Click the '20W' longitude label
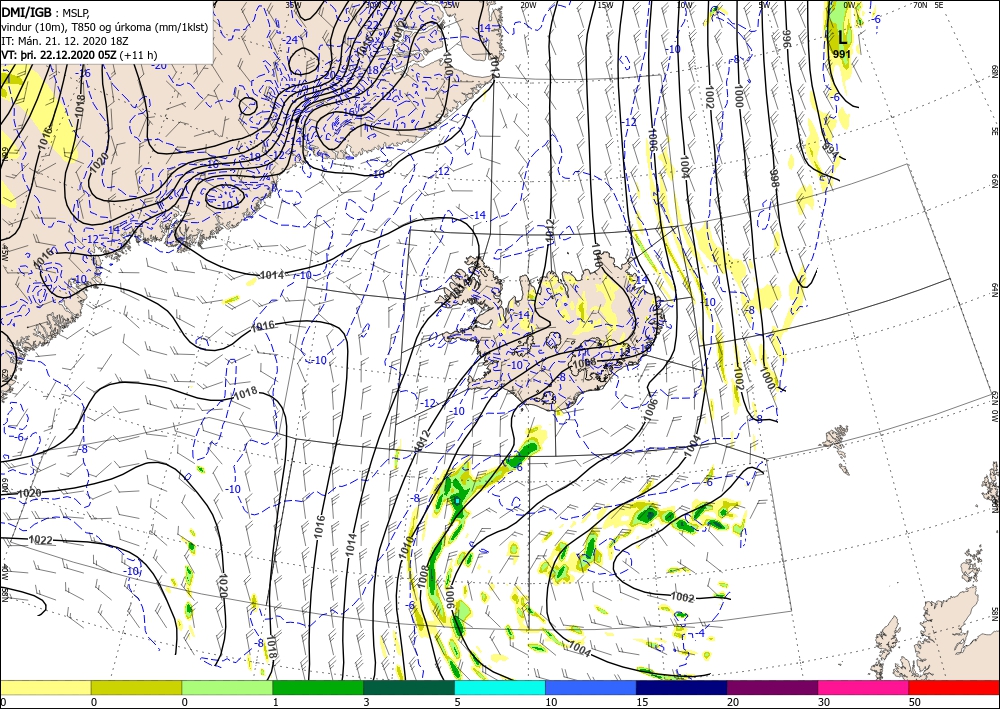The width and height of the screenshot is (1000, 709). click(527, 5)
